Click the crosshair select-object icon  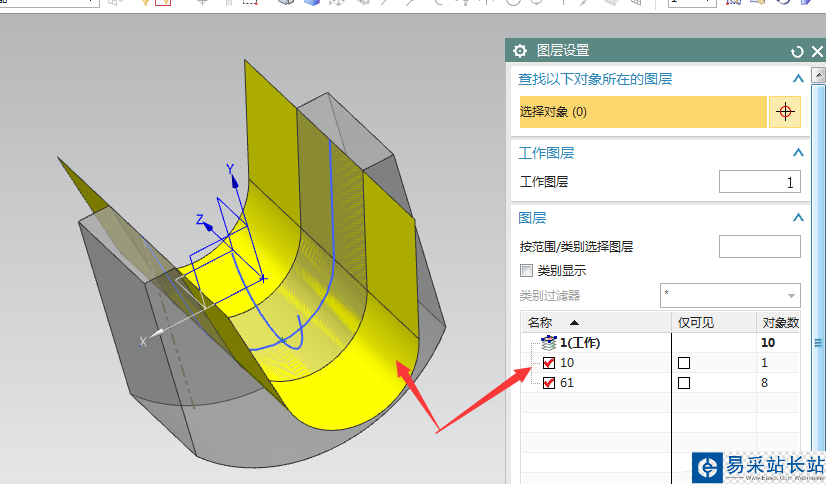click(785, 112)
